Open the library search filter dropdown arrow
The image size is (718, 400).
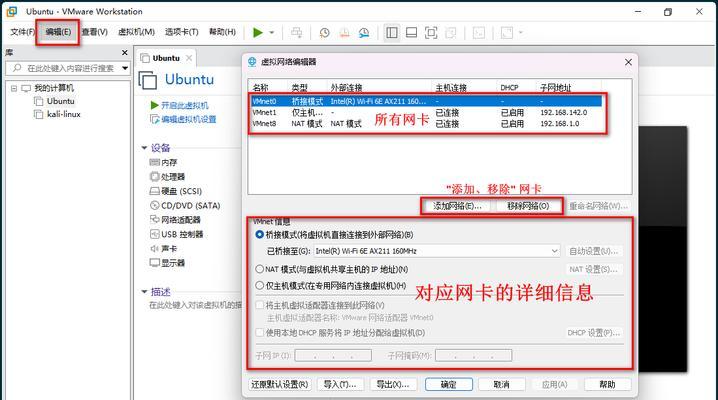tap(125, 68)
